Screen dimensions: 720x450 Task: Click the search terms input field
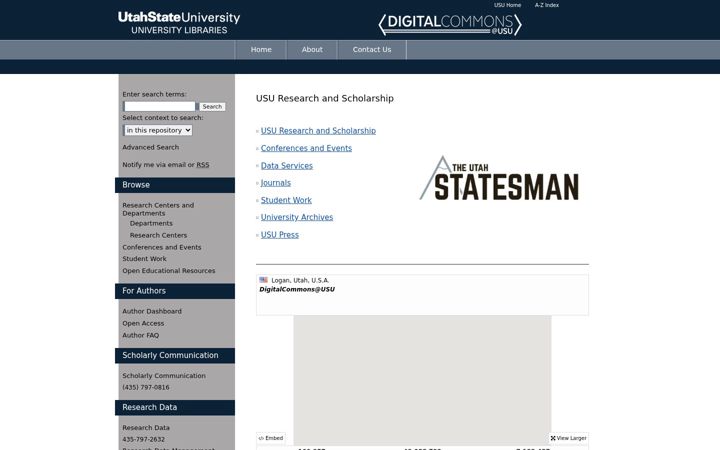click(x=159, y=107)
